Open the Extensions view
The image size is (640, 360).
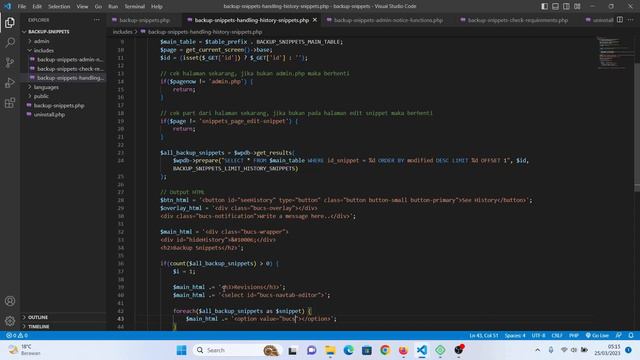[10, 102]
